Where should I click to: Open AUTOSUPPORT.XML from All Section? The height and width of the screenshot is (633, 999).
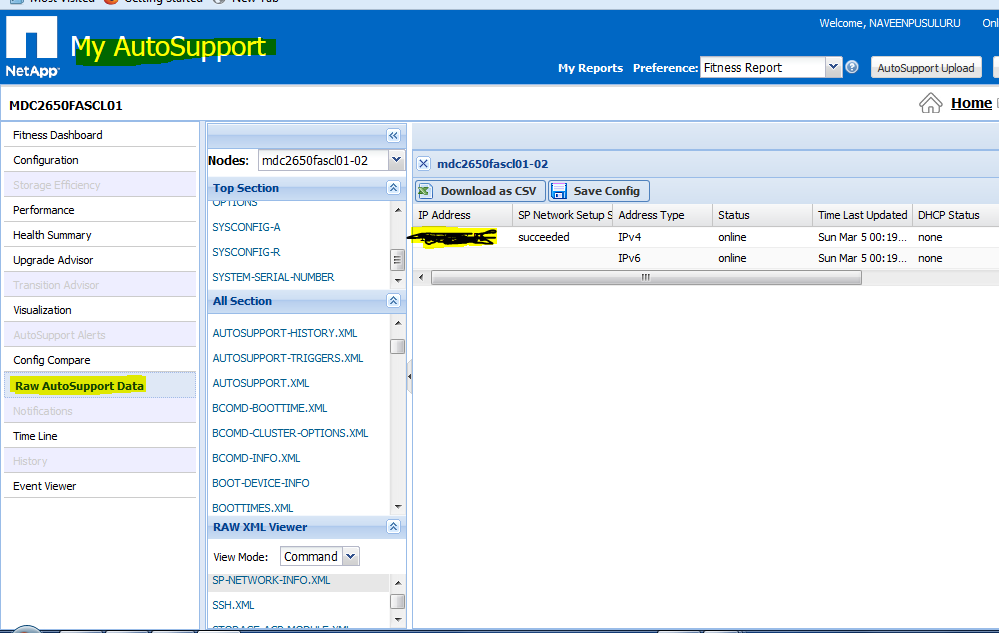pos(260,382)
